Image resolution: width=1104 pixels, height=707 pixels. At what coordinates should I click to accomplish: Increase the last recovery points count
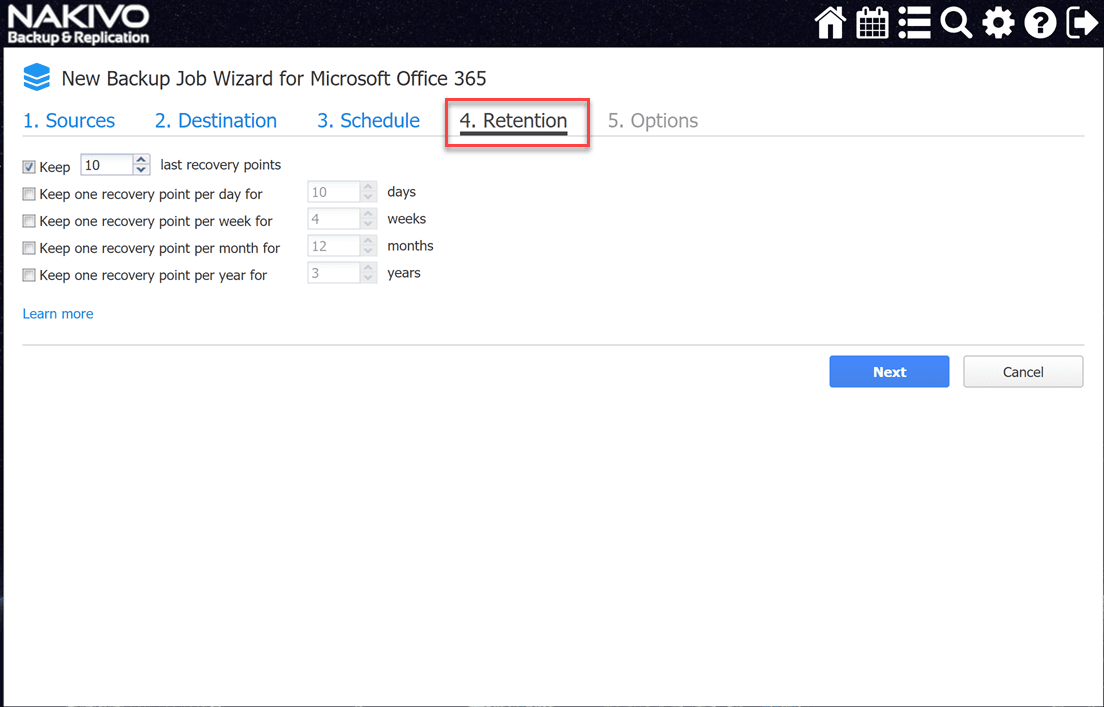(141, 160)
